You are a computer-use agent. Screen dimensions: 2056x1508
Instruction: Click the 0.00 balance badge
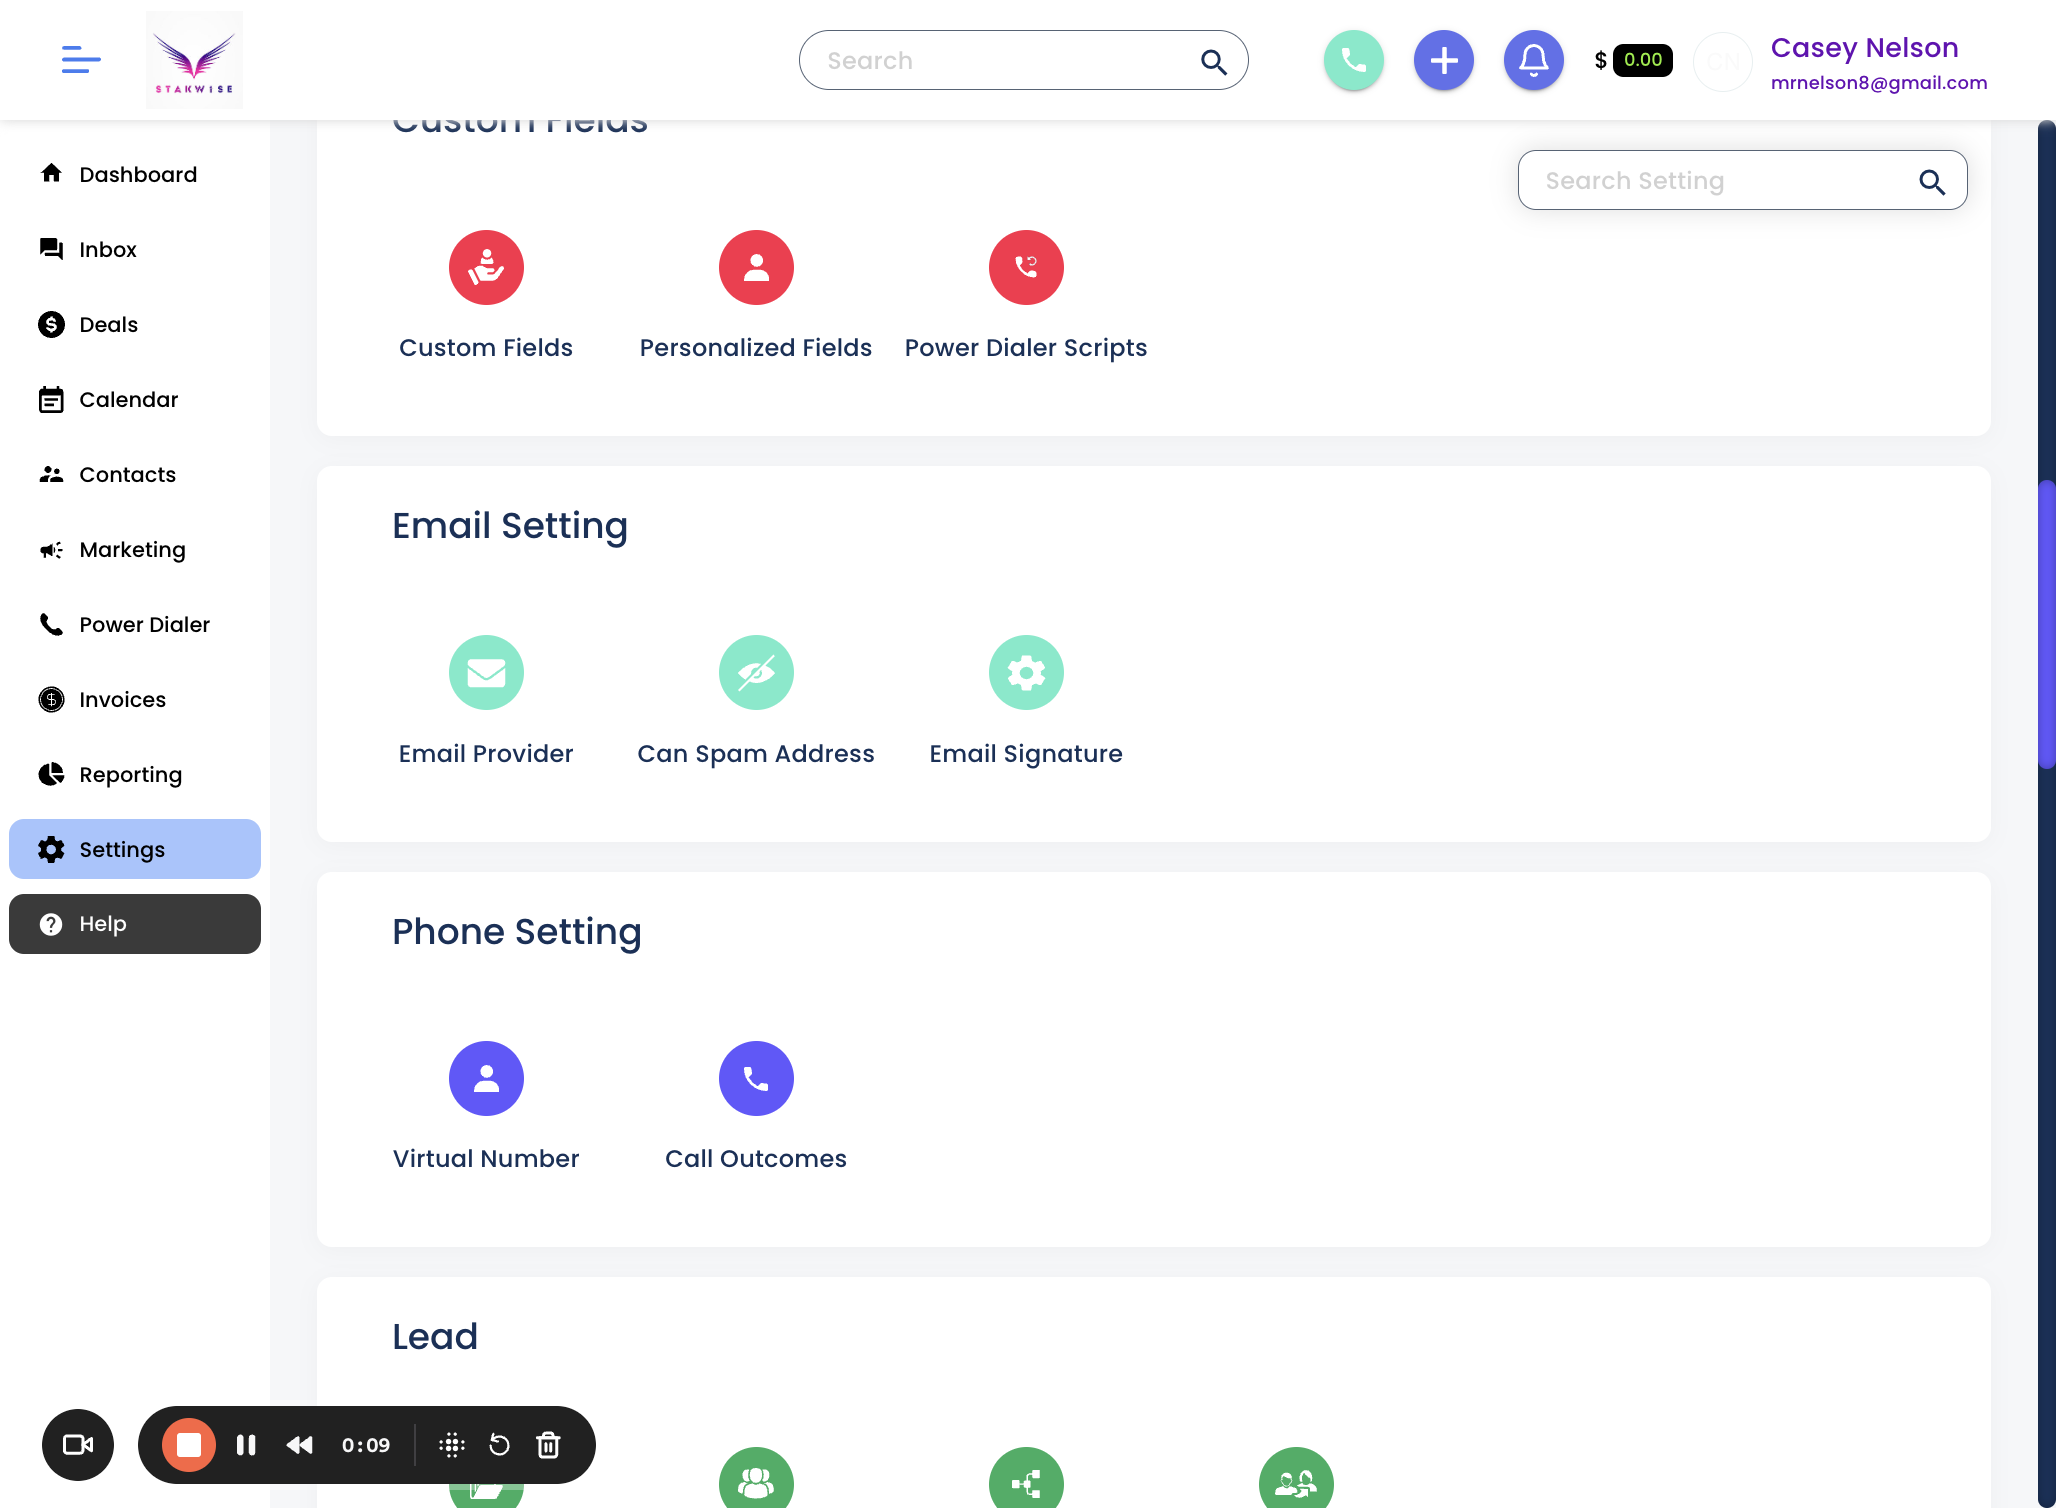point(1643,60)
